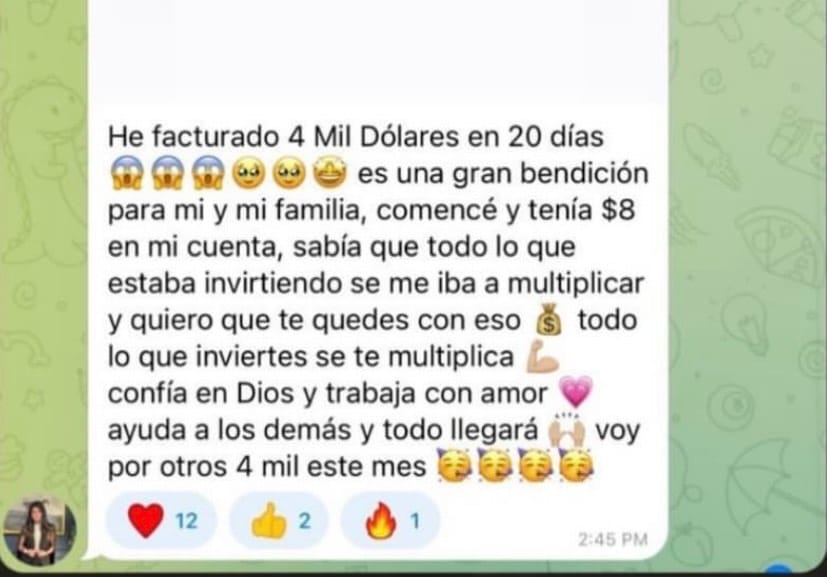Select the first screaming face emoji

[x=127, y=173]
